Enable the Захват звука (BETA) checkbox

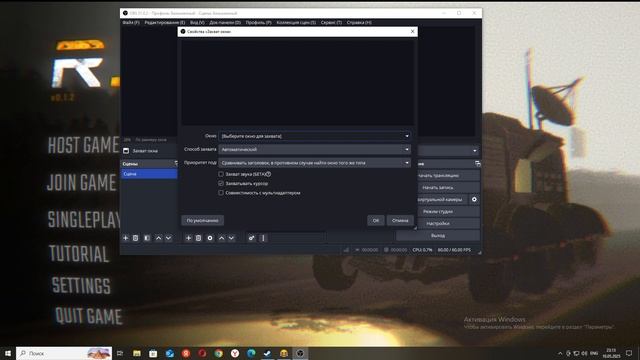221,174
